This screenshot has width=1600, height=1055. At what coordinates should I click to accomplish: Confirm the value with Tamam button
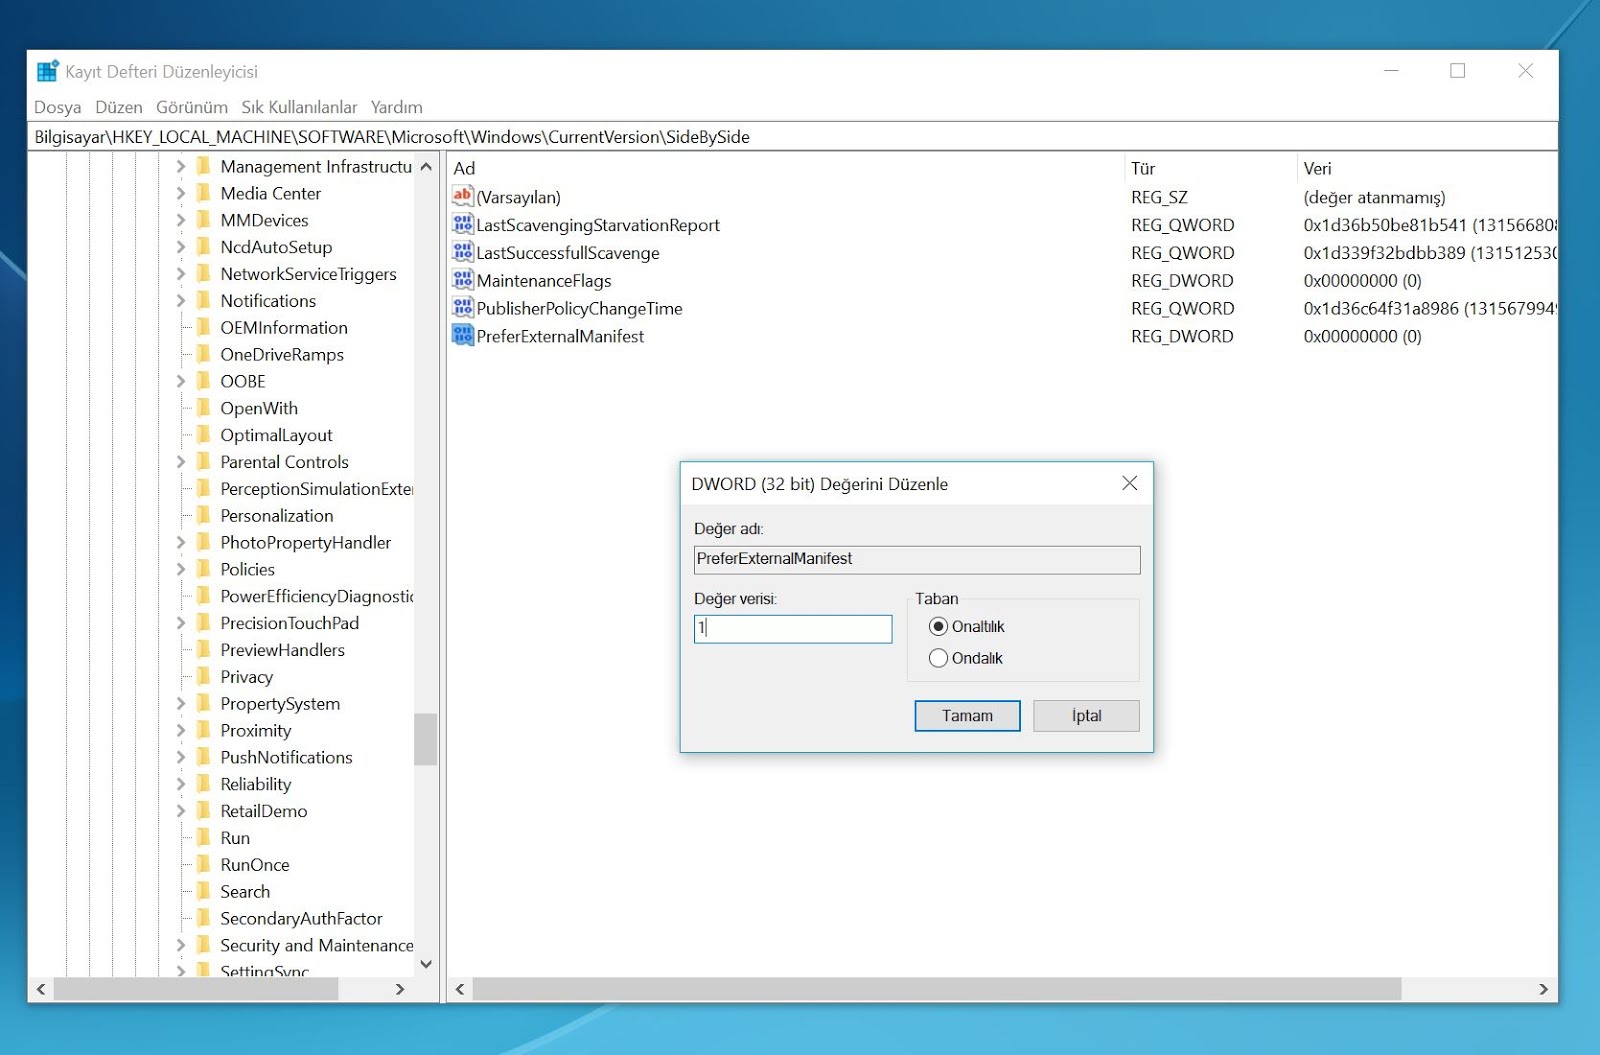click(x=967, y=716)
